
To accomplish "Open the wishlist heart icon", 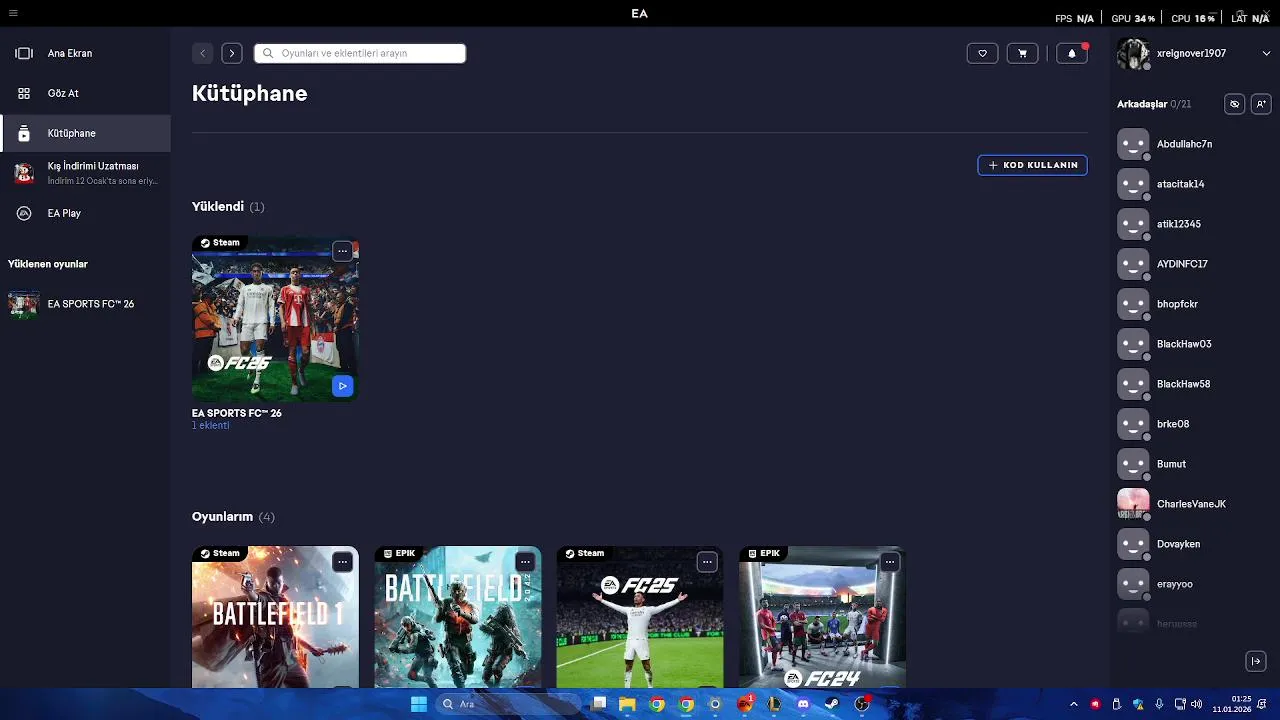I will pos(982,53).
